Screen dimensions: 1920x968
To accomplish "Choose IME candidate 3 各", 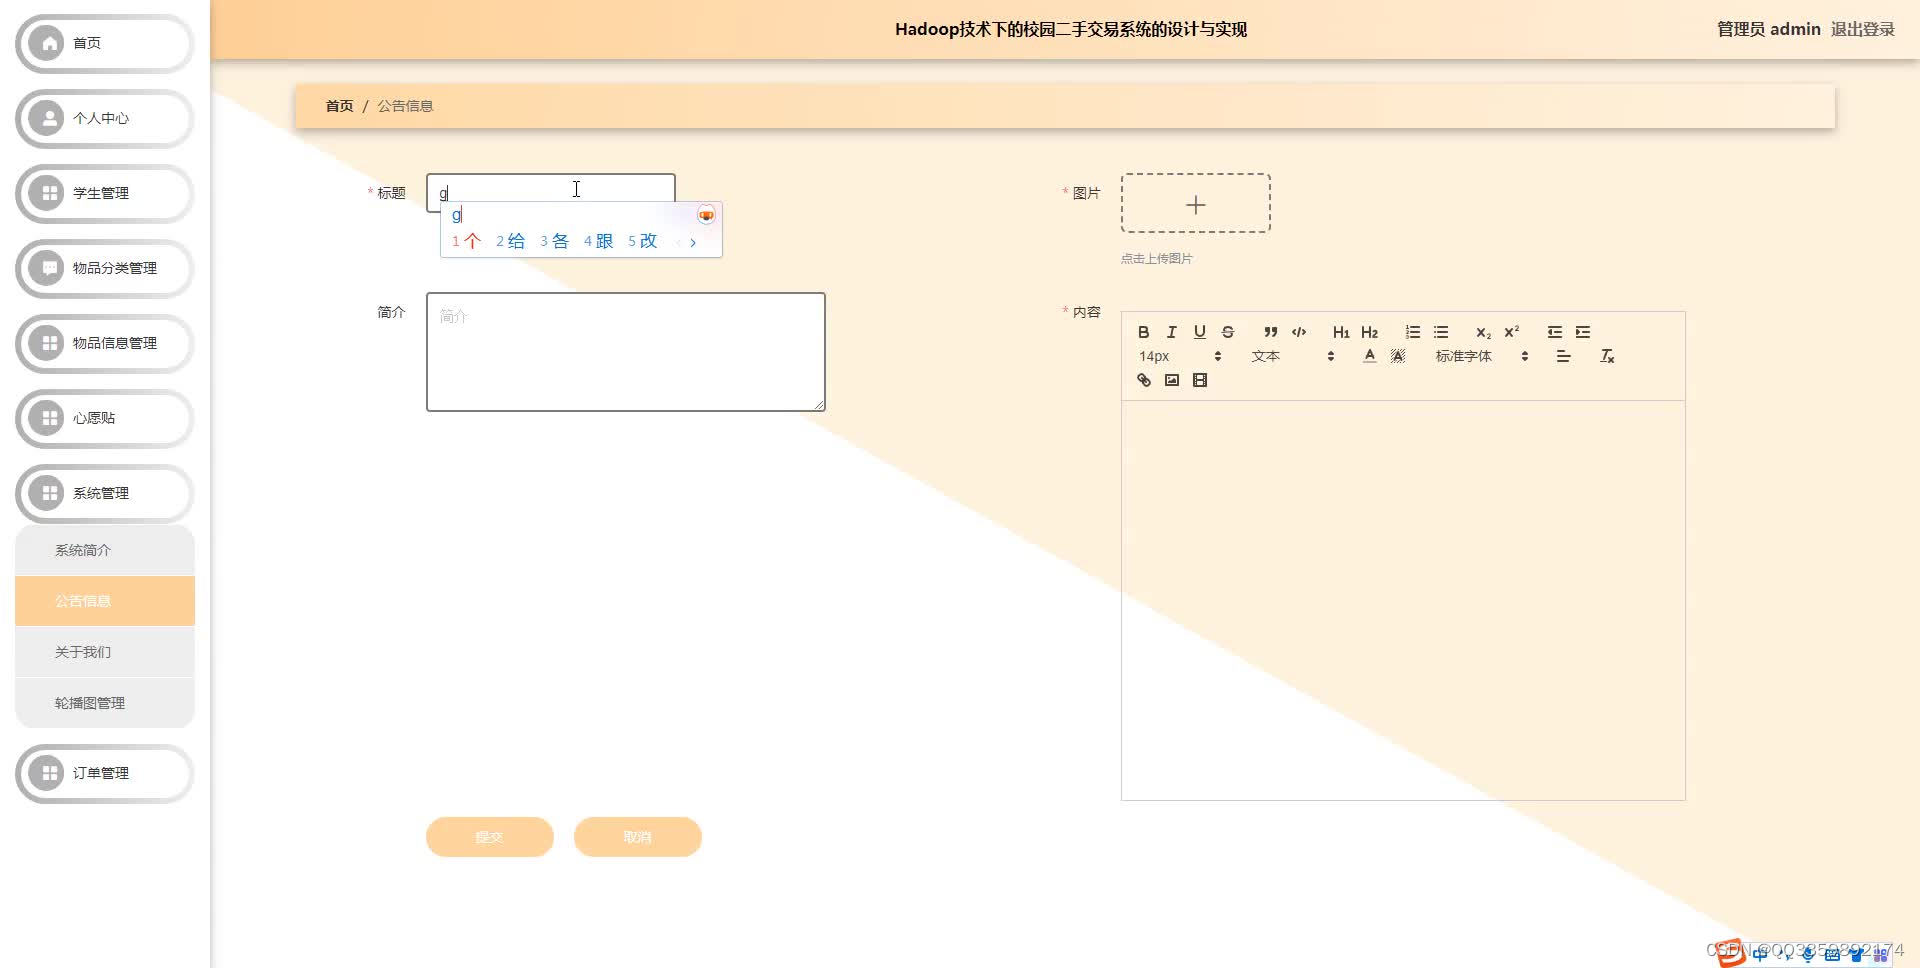I will point(554,241).
